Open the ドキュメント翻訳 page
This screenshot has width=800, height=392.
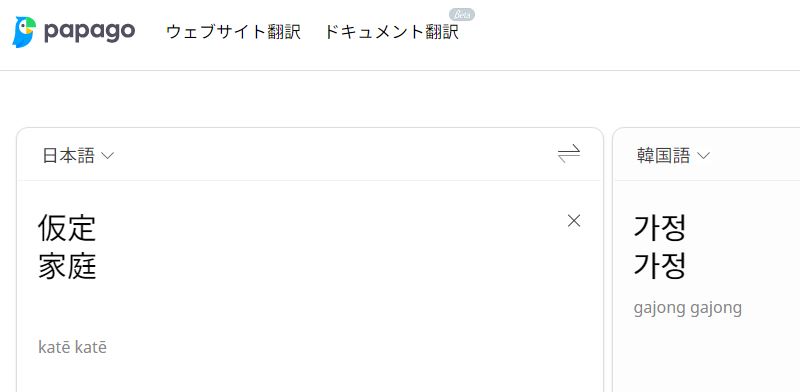tap(391, 32)
